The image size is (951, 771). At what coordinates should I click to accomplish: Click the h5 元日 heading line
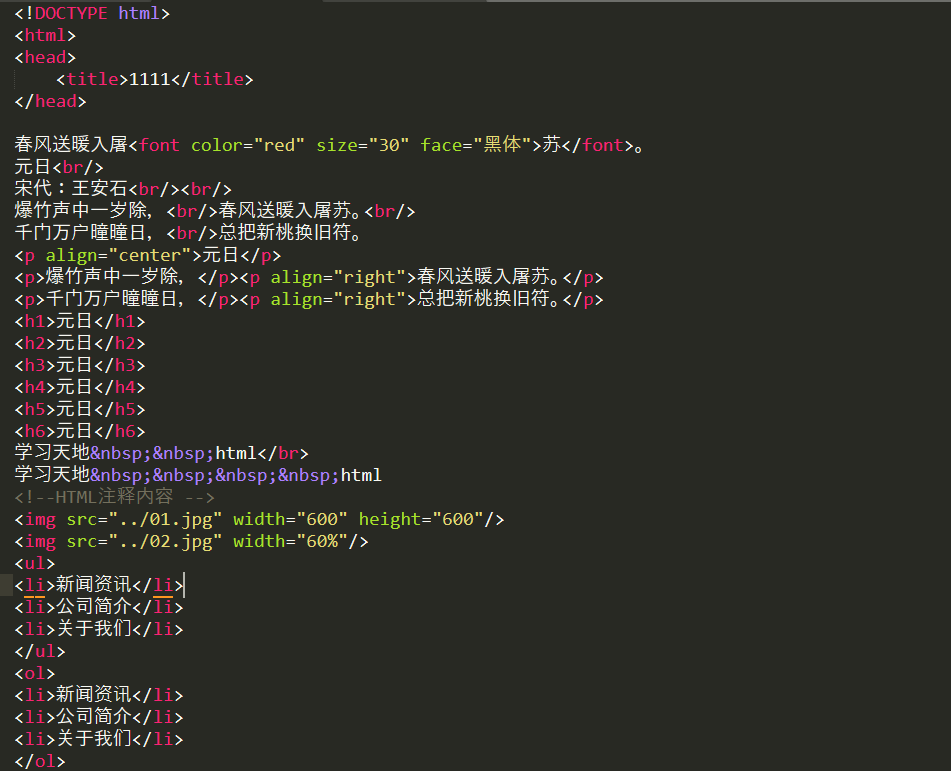79,409
